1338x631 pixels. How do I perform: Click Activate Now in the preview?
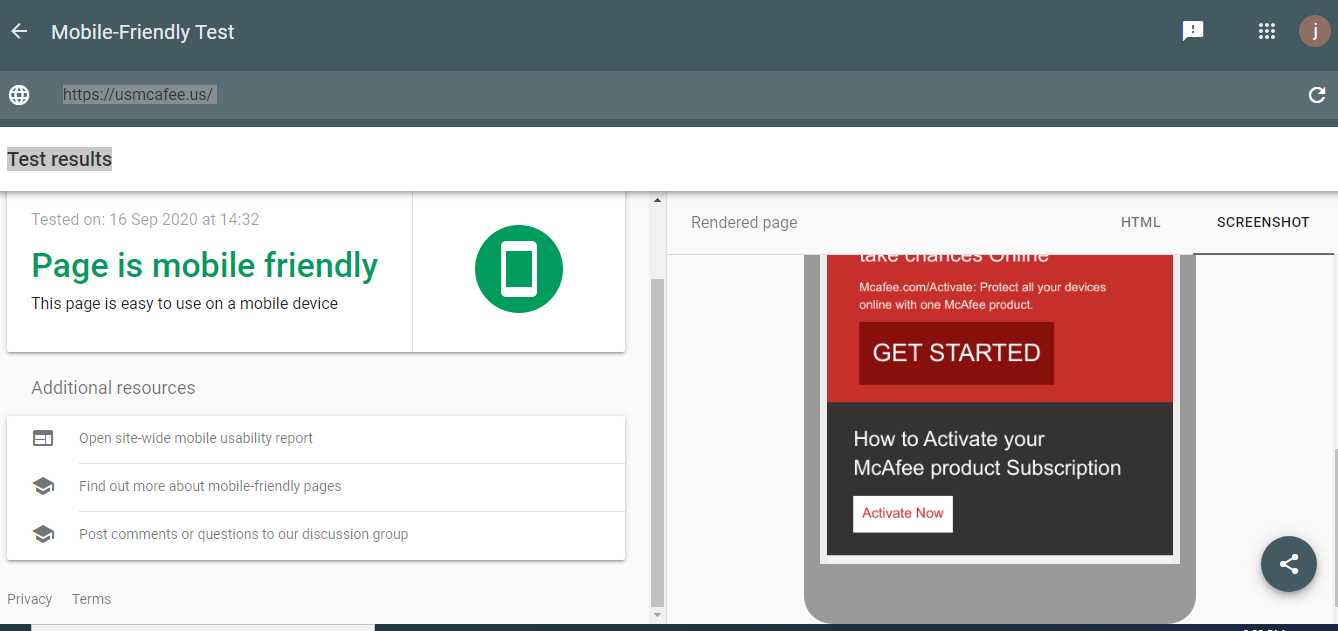902,513
